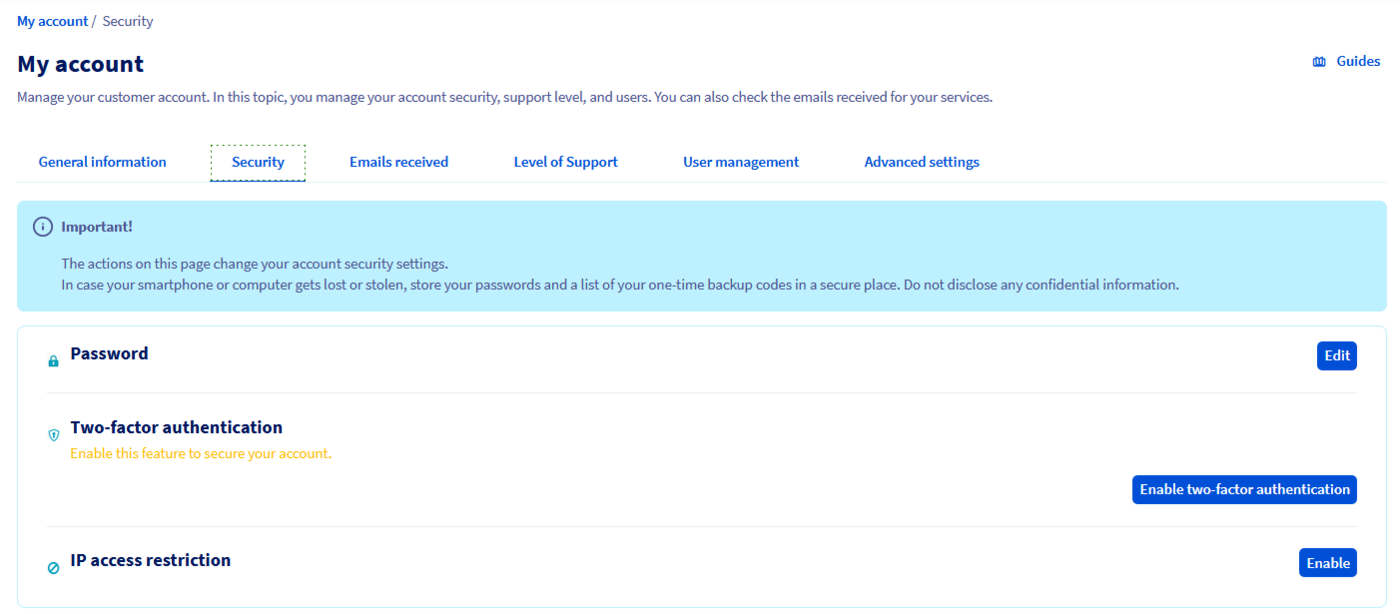Click the padlock icon beside Password
The image size is (1400, 614).
pyautogui.click(x=53, y=360)
